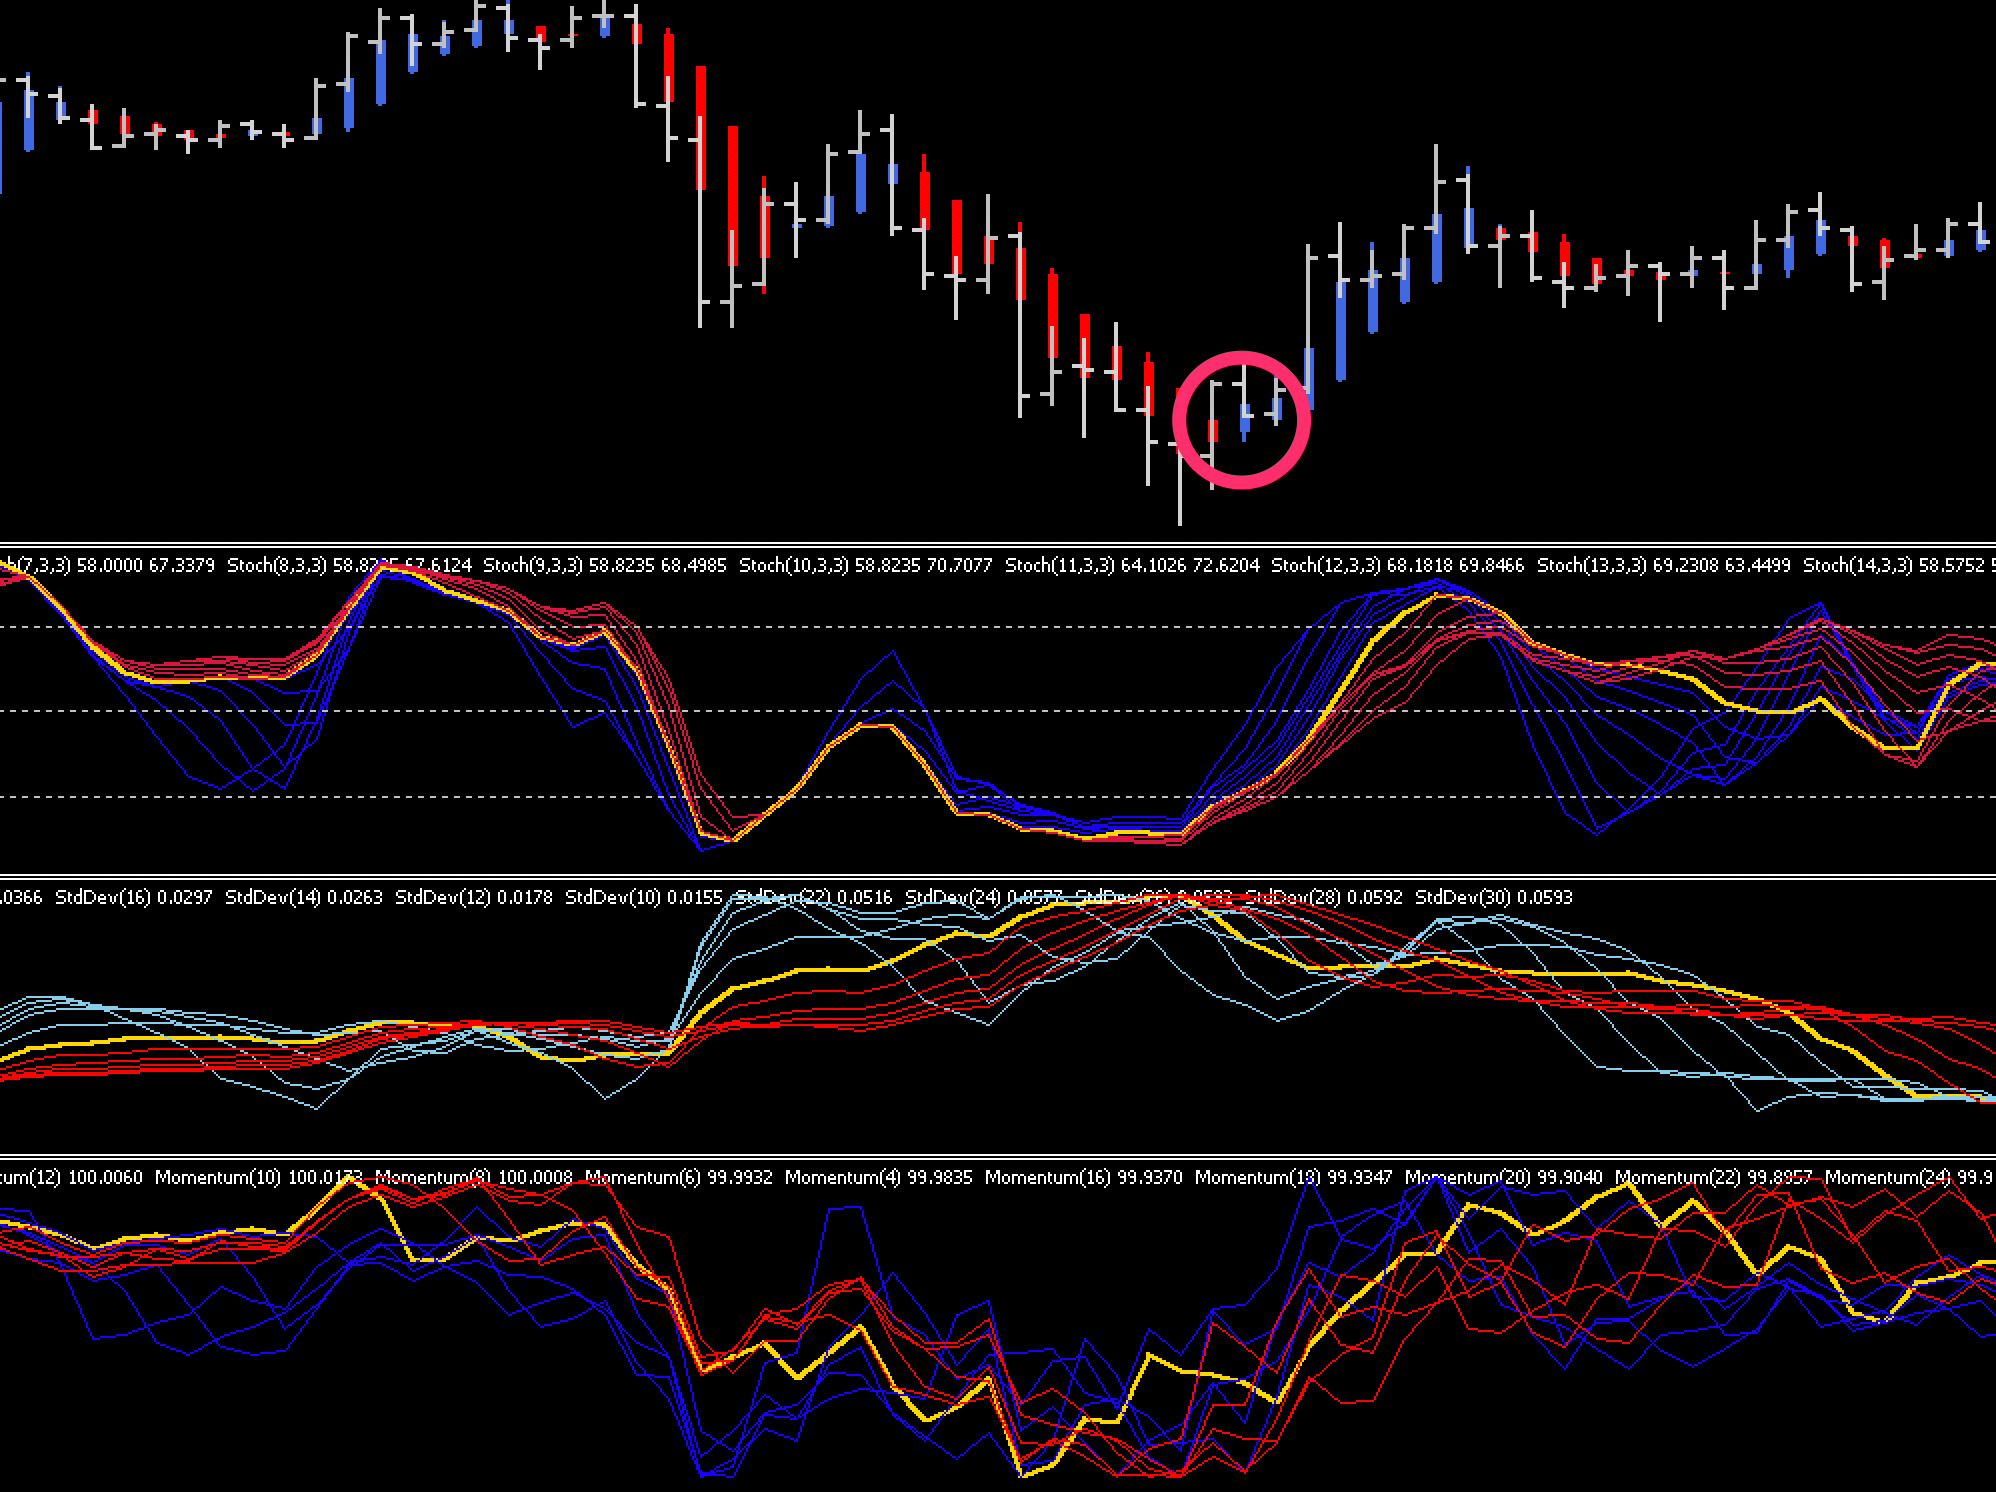Click the Stoch(11,3,3) indicator label
Image resolution: width=1996 pixels, height=1492 pixels.
click(x=1059, y=565)
